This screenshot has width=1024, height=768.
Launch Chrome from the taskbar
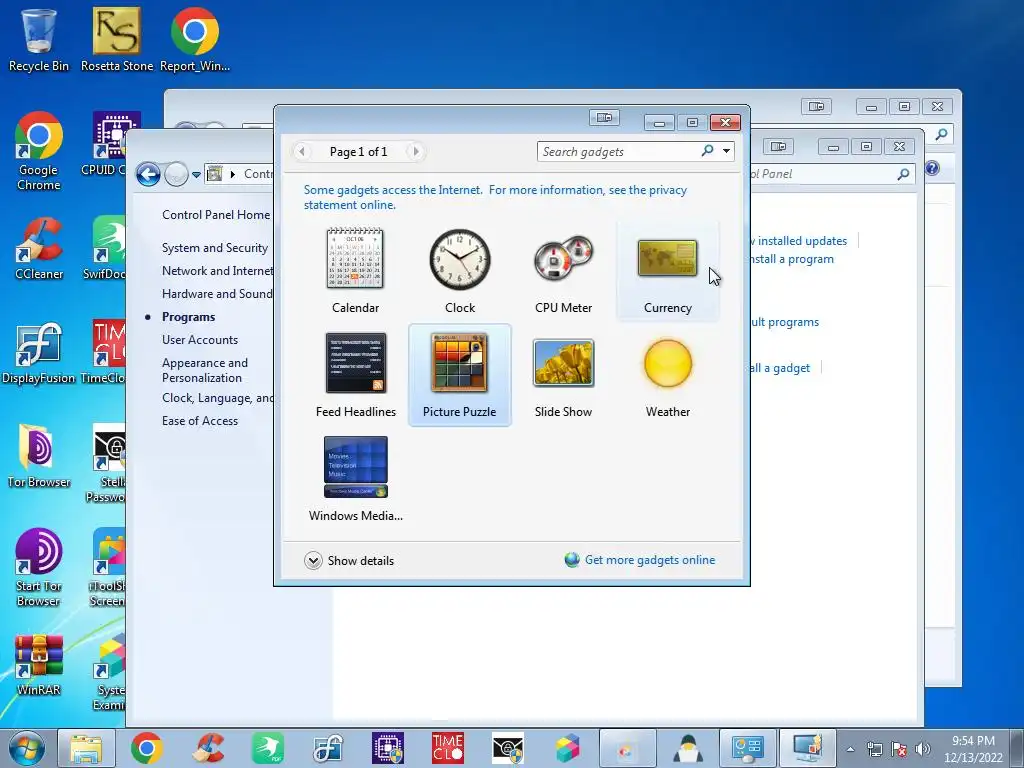click(x=146, y=748)
